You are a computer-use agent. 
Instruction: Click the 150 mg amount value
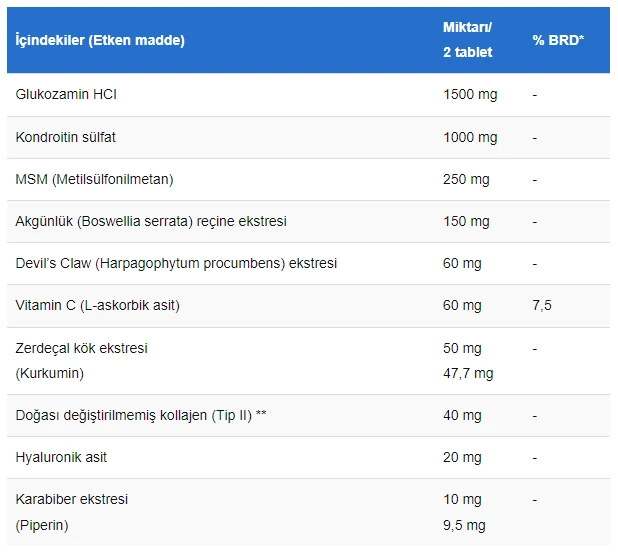(x=466, y=221)
